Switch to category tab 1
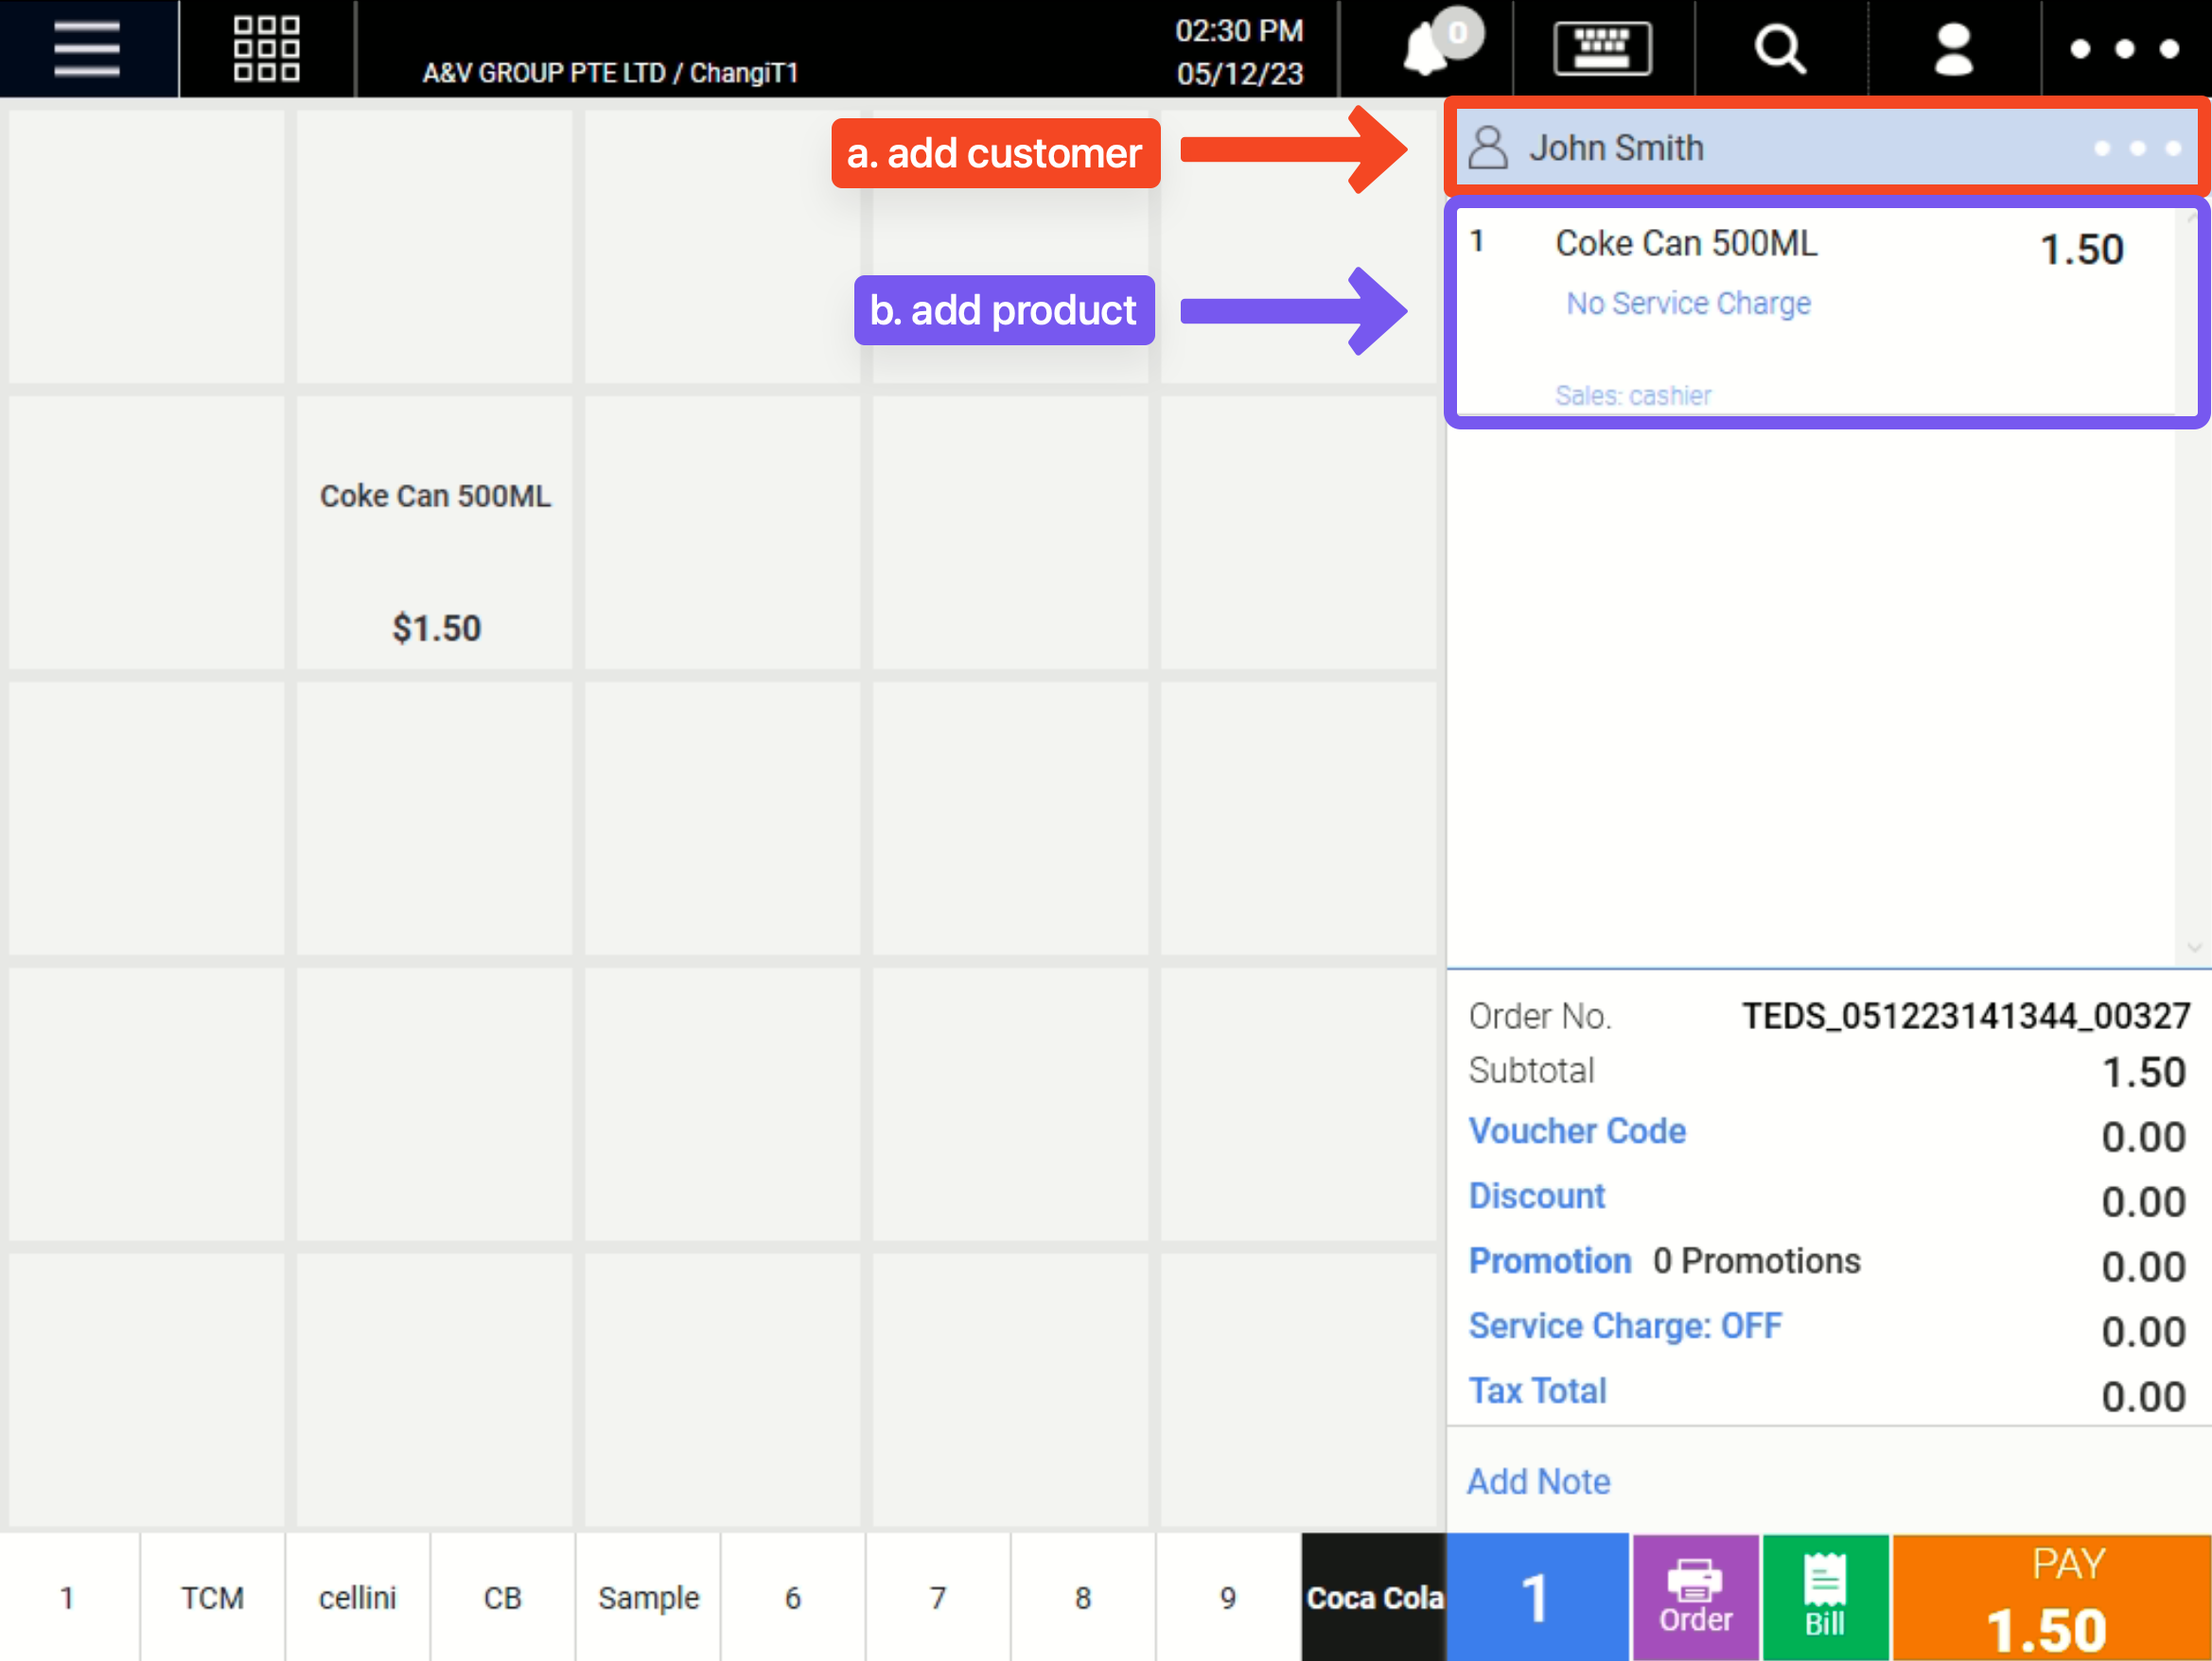The width and height of the screenshot is (2212, 1661). tap(68, 1597)
